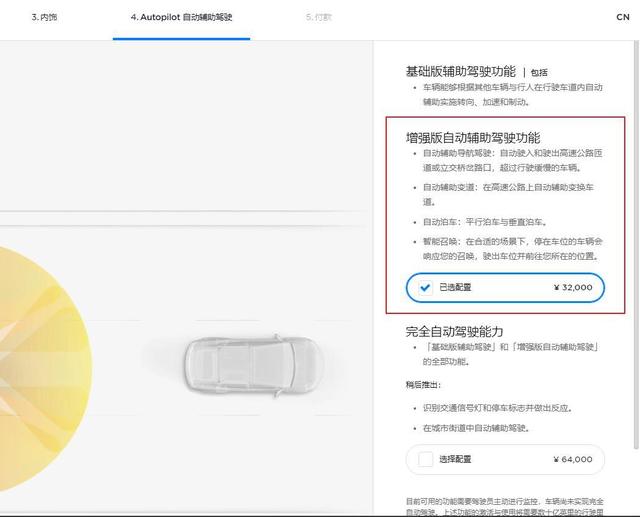Click the white car top-view image

[253, 366]
